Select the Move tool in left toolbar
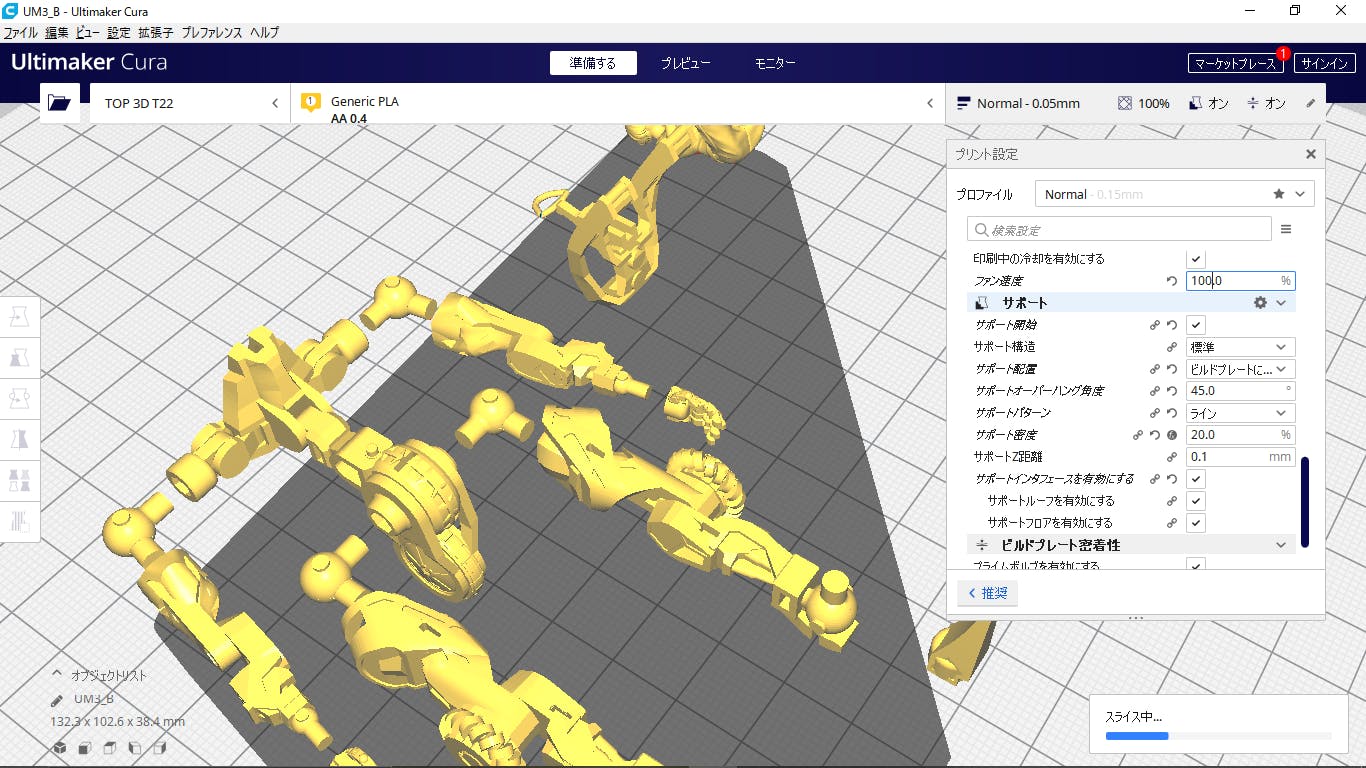 (20, 317)
